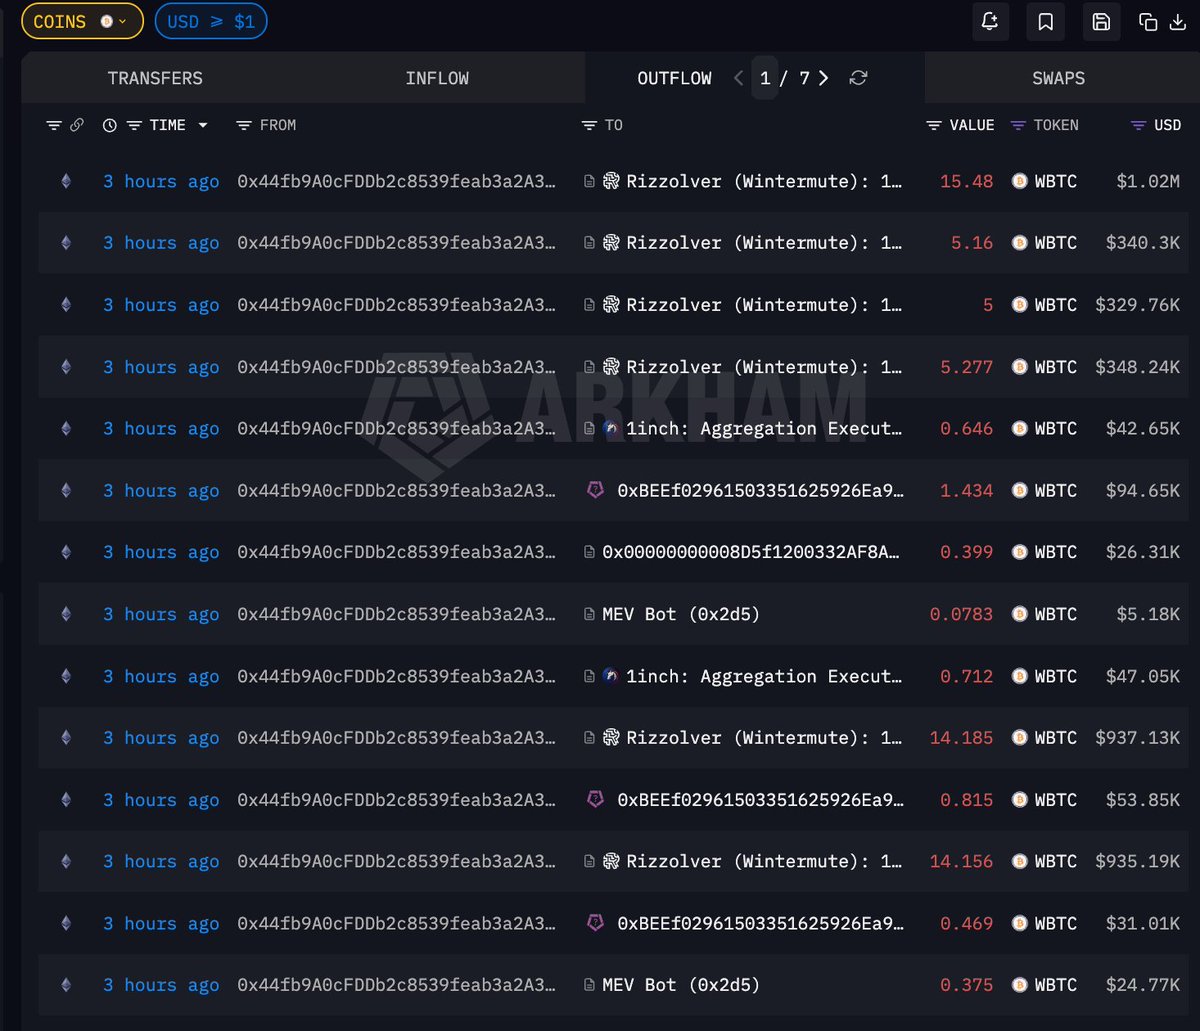This screenshot has height=1031, width=1200.
Task: Open the COINS filter dropdown
Action: click(82, 21)
